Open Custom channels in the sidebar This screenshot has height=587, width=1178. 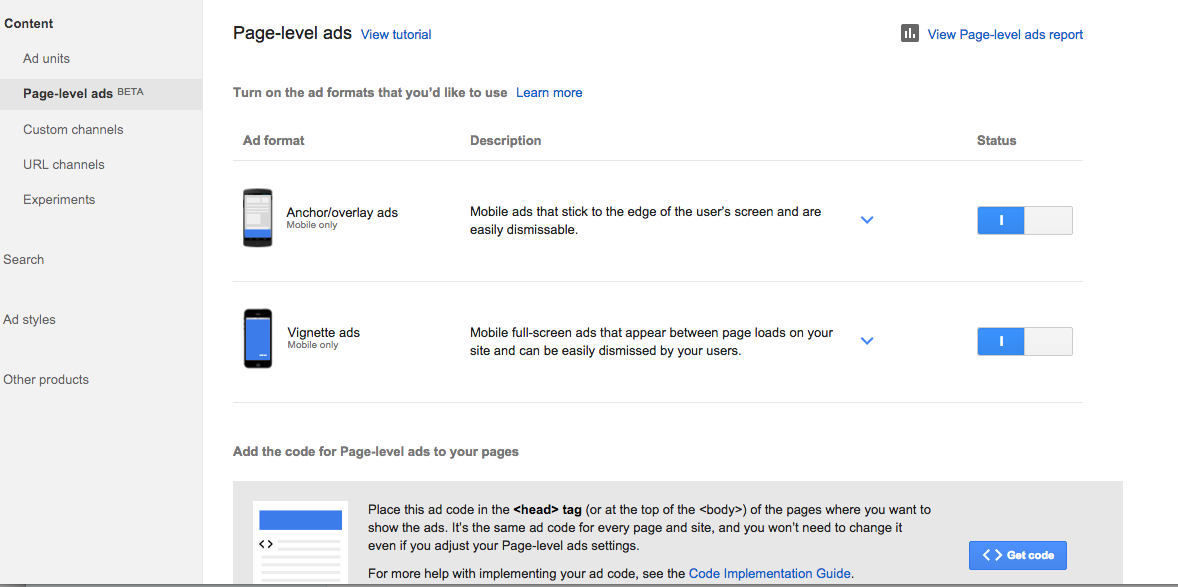point(73,129)
